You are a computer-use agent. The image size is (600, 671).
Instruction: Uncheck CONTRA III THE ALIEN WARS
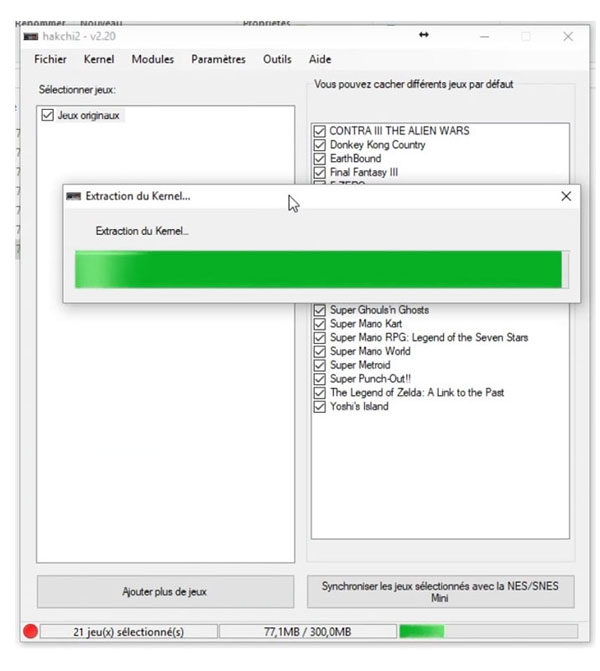tap(320, 131)
